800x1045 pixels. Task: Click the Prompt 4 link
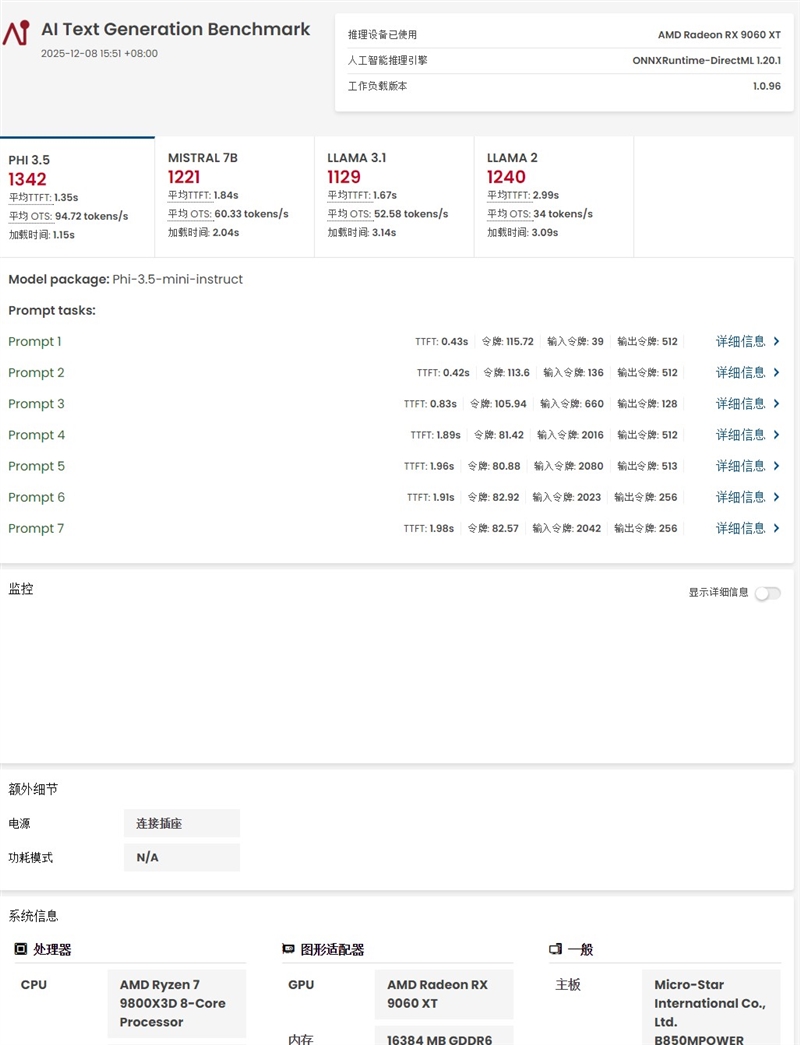coord(35,435)
